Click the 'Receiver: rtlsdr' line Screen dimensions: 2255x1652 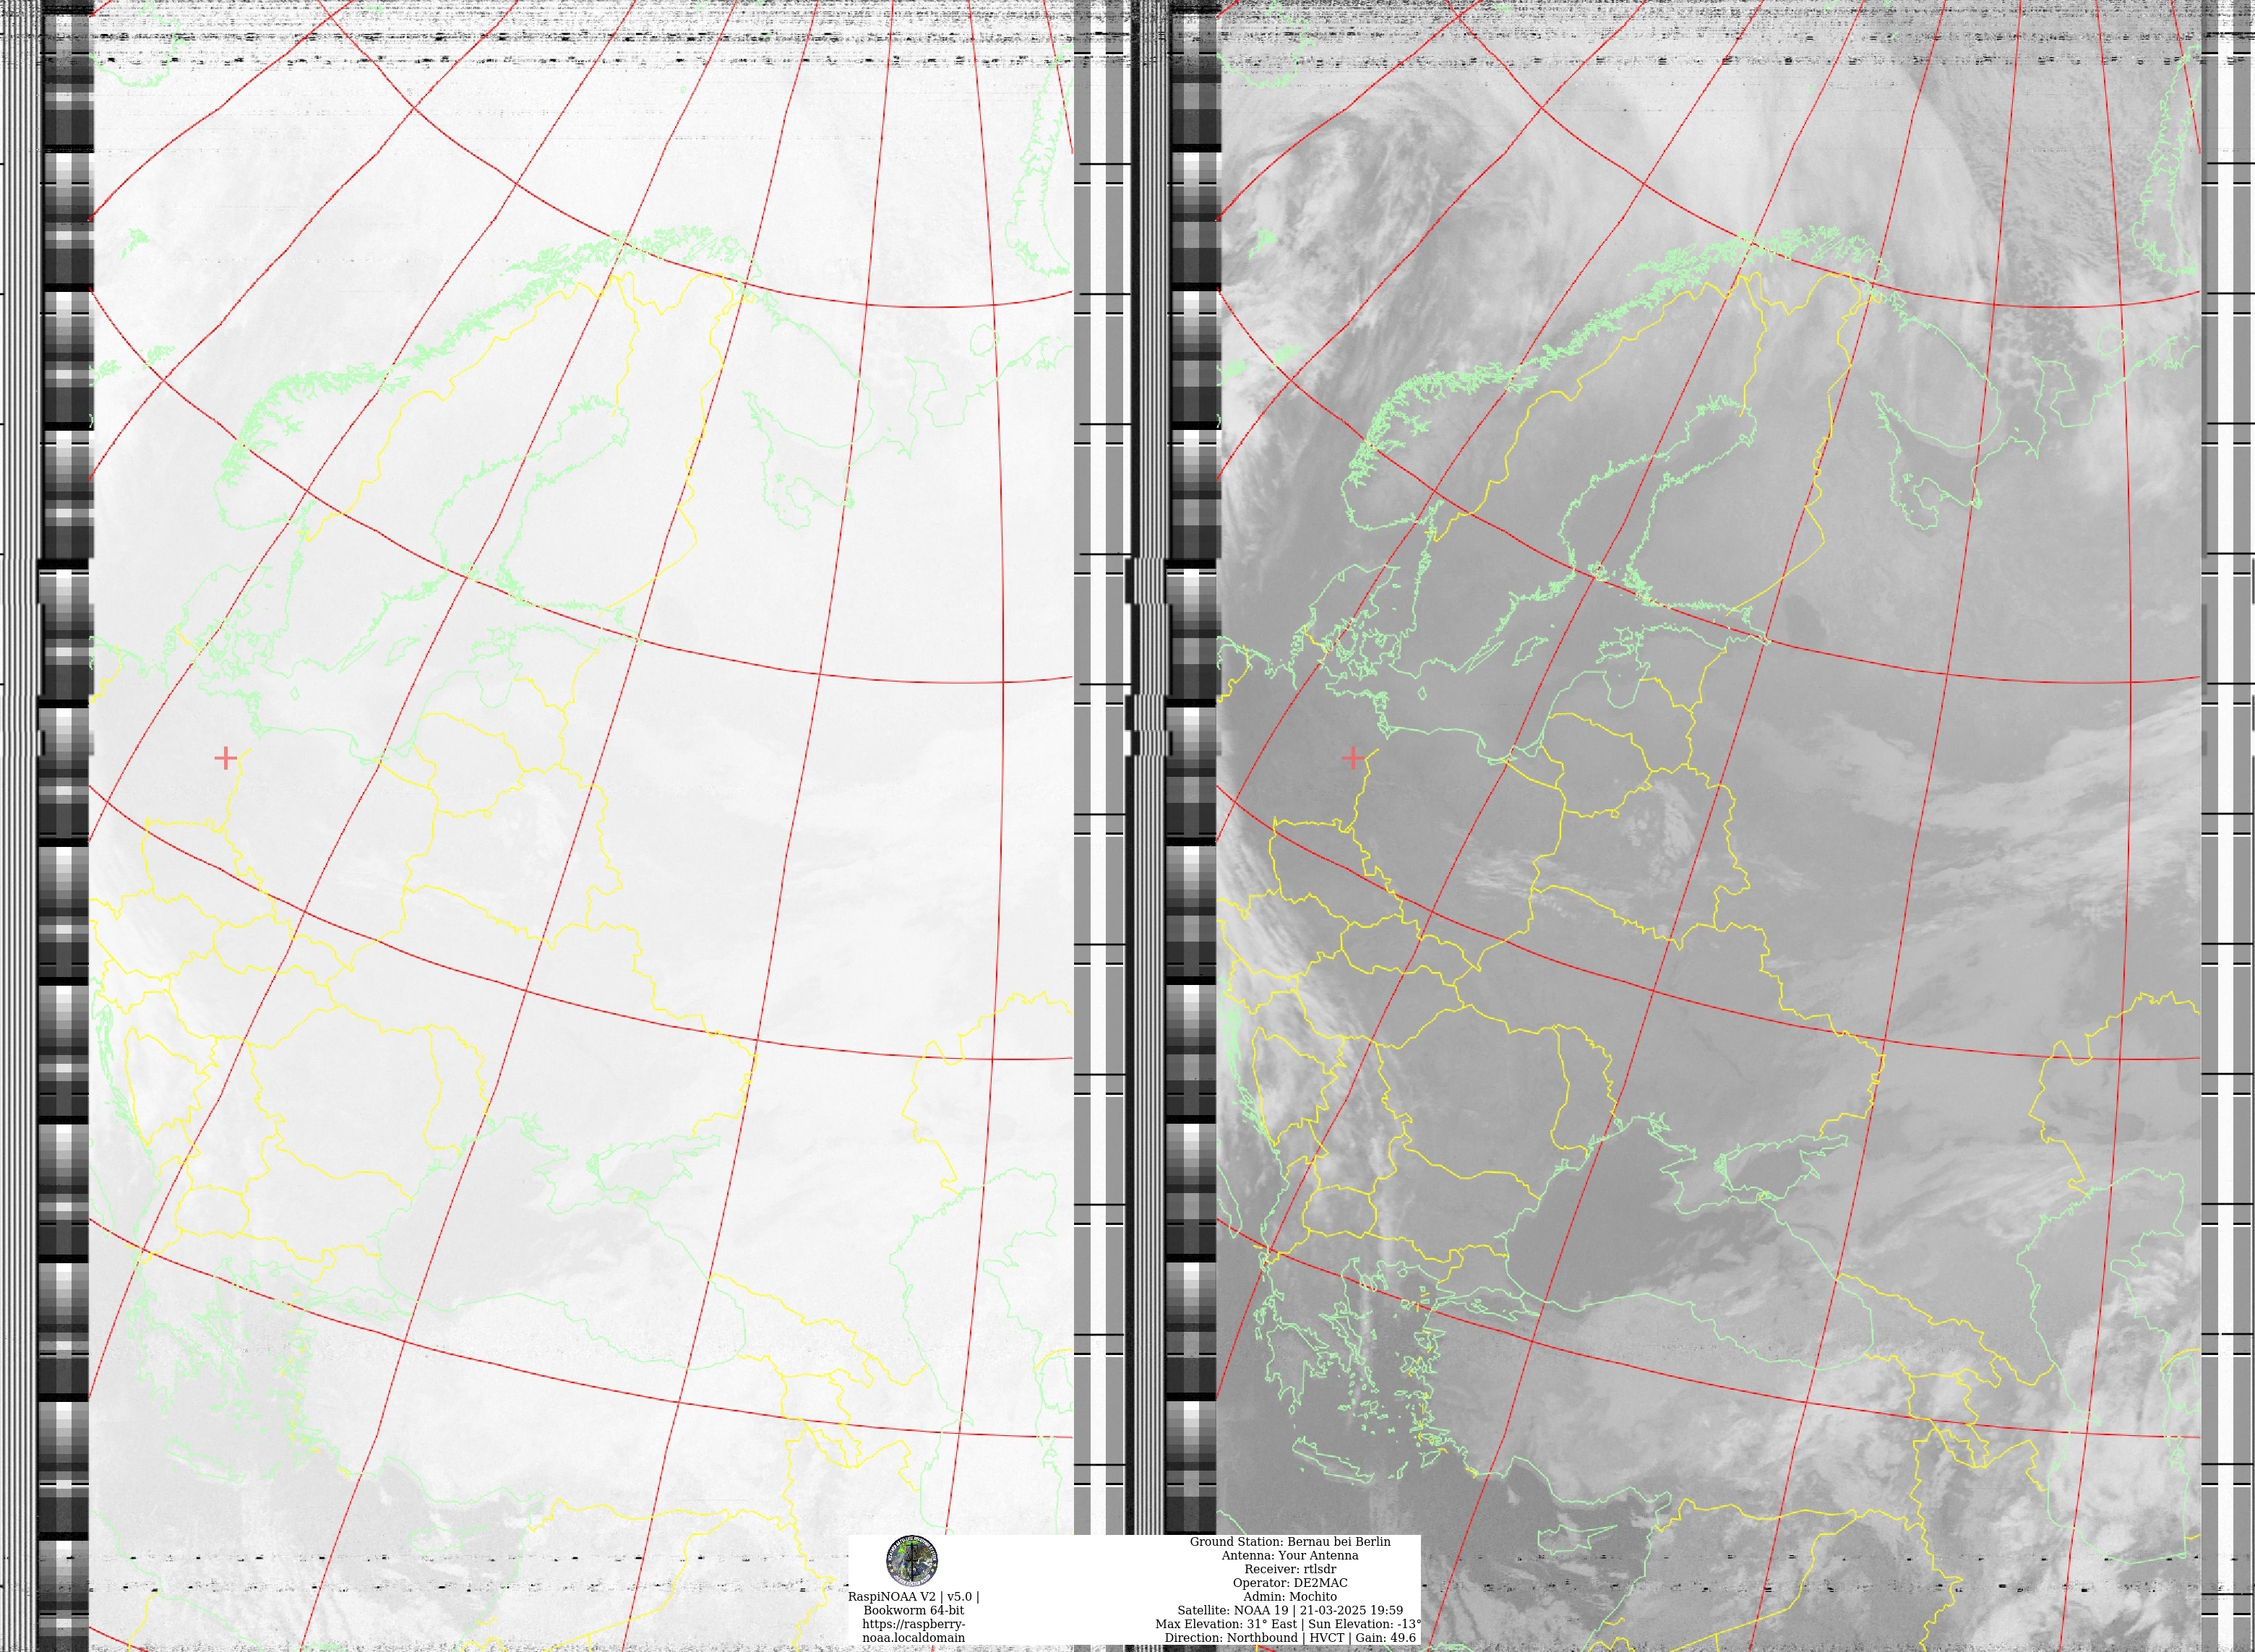1290,1569
